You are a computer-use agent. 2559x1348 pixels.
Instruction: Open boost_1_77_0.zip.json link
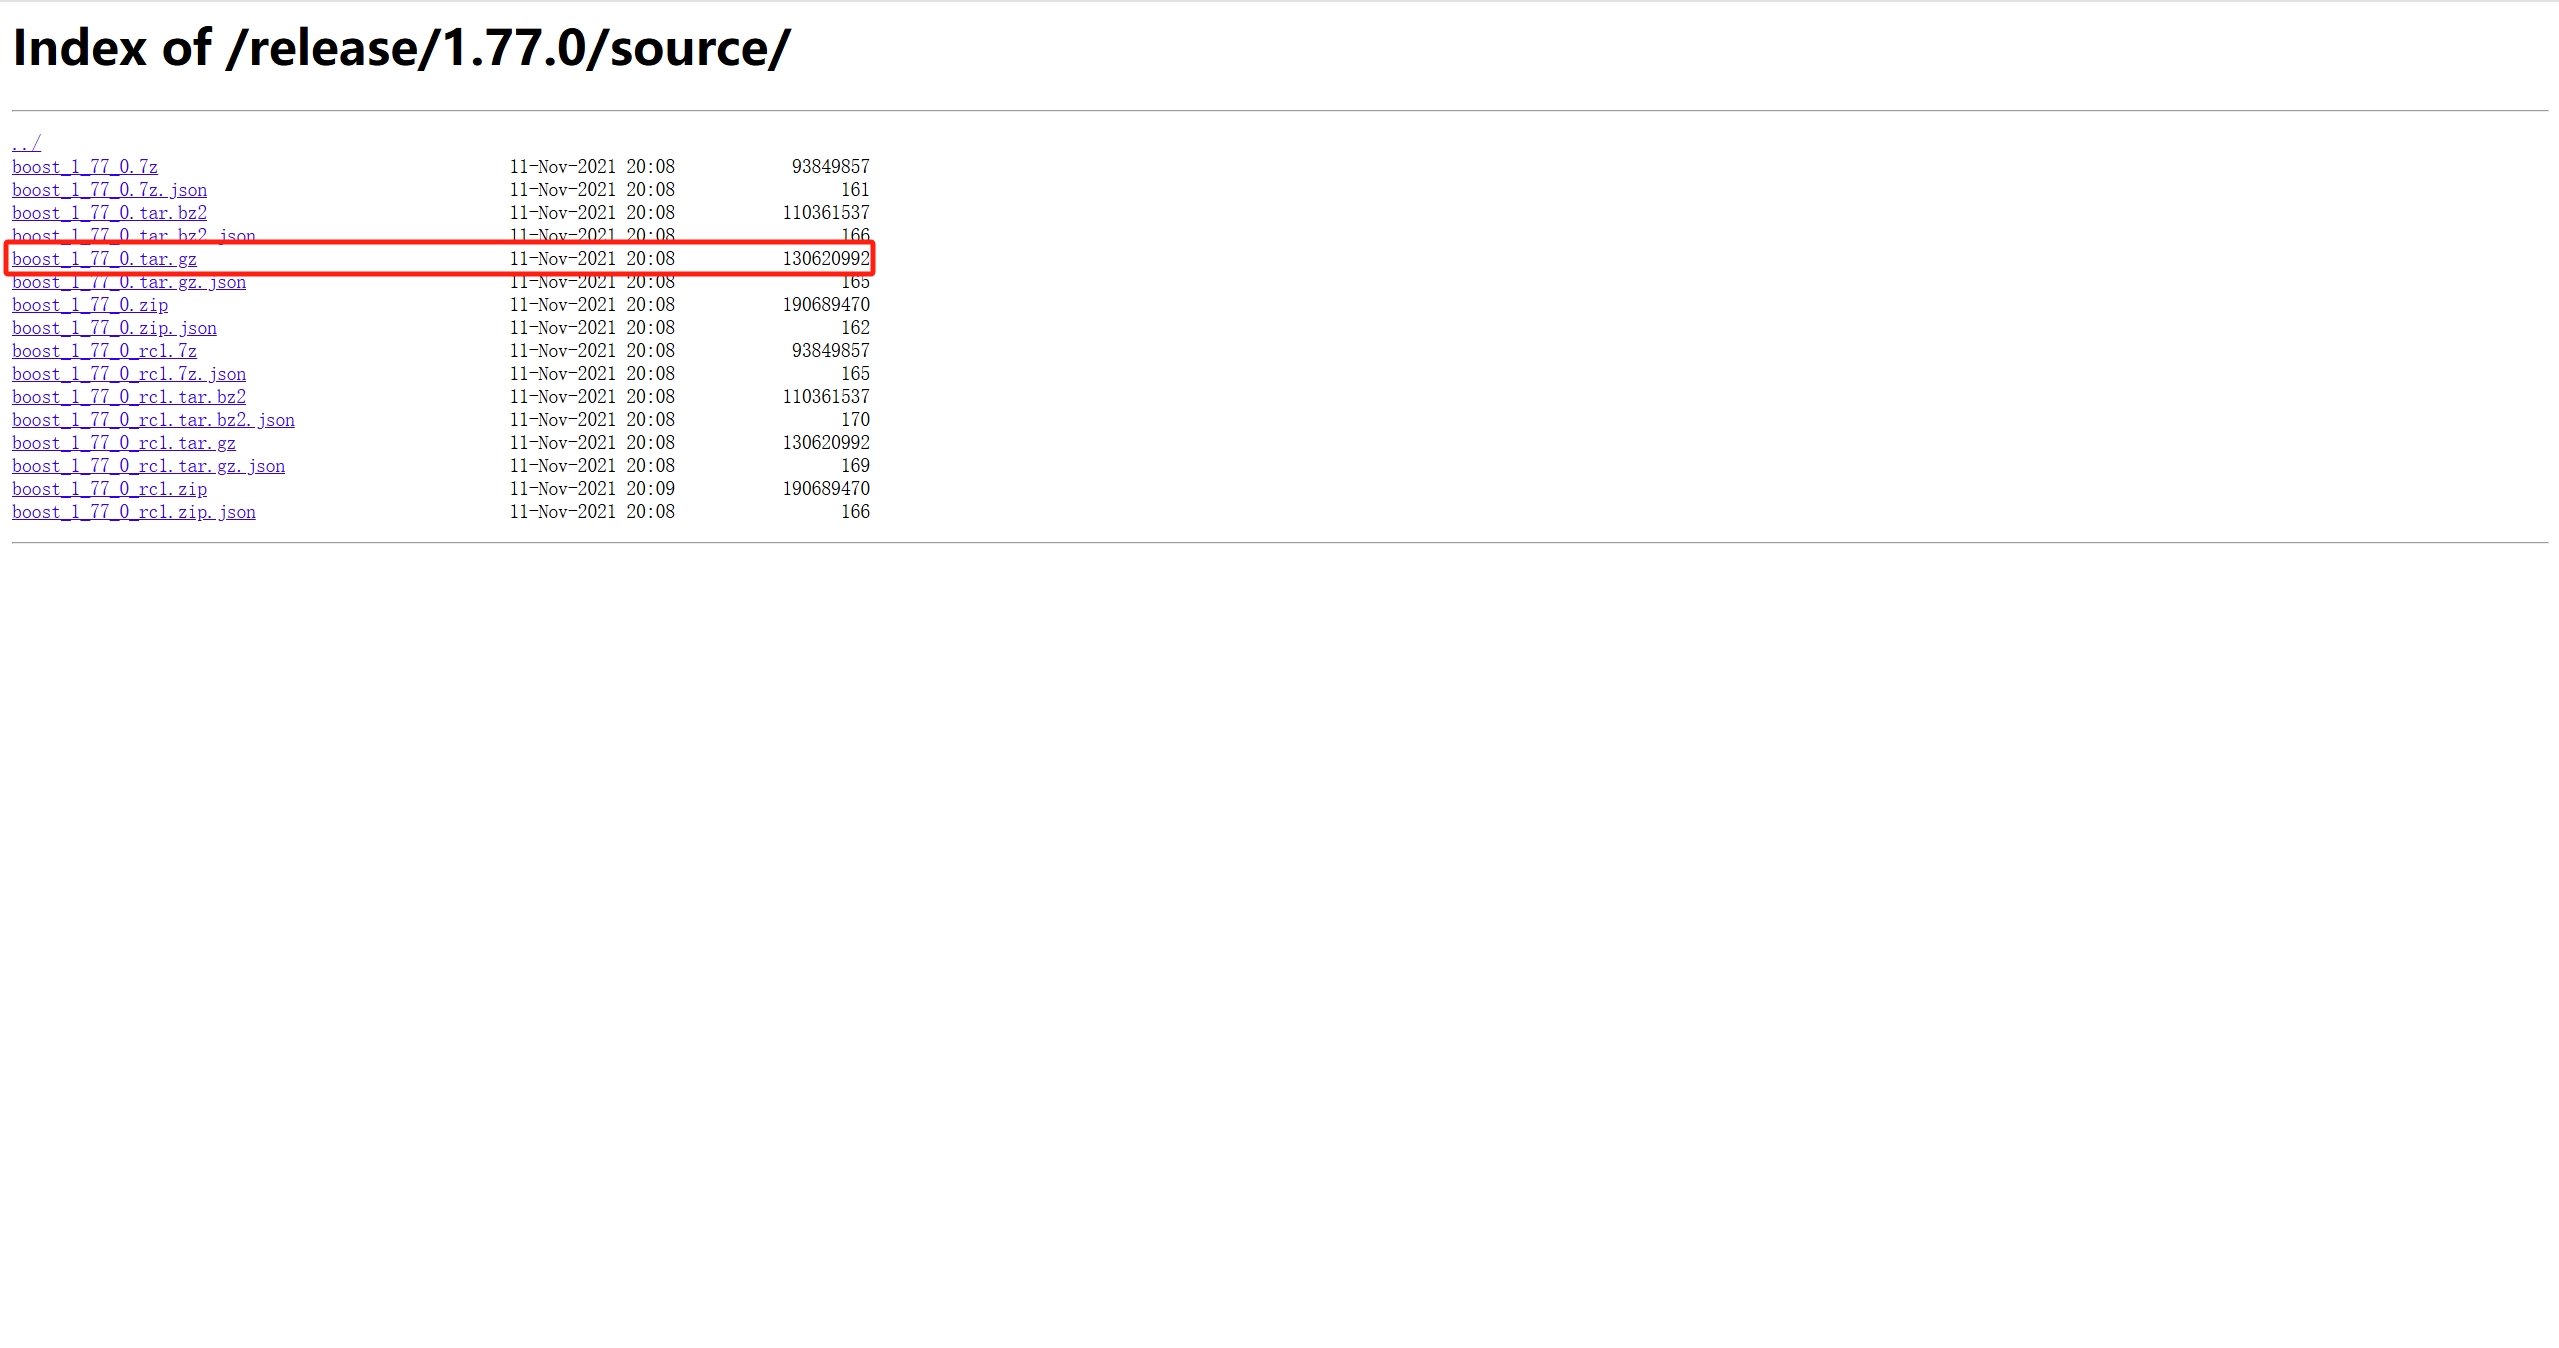tap(115, 327)
